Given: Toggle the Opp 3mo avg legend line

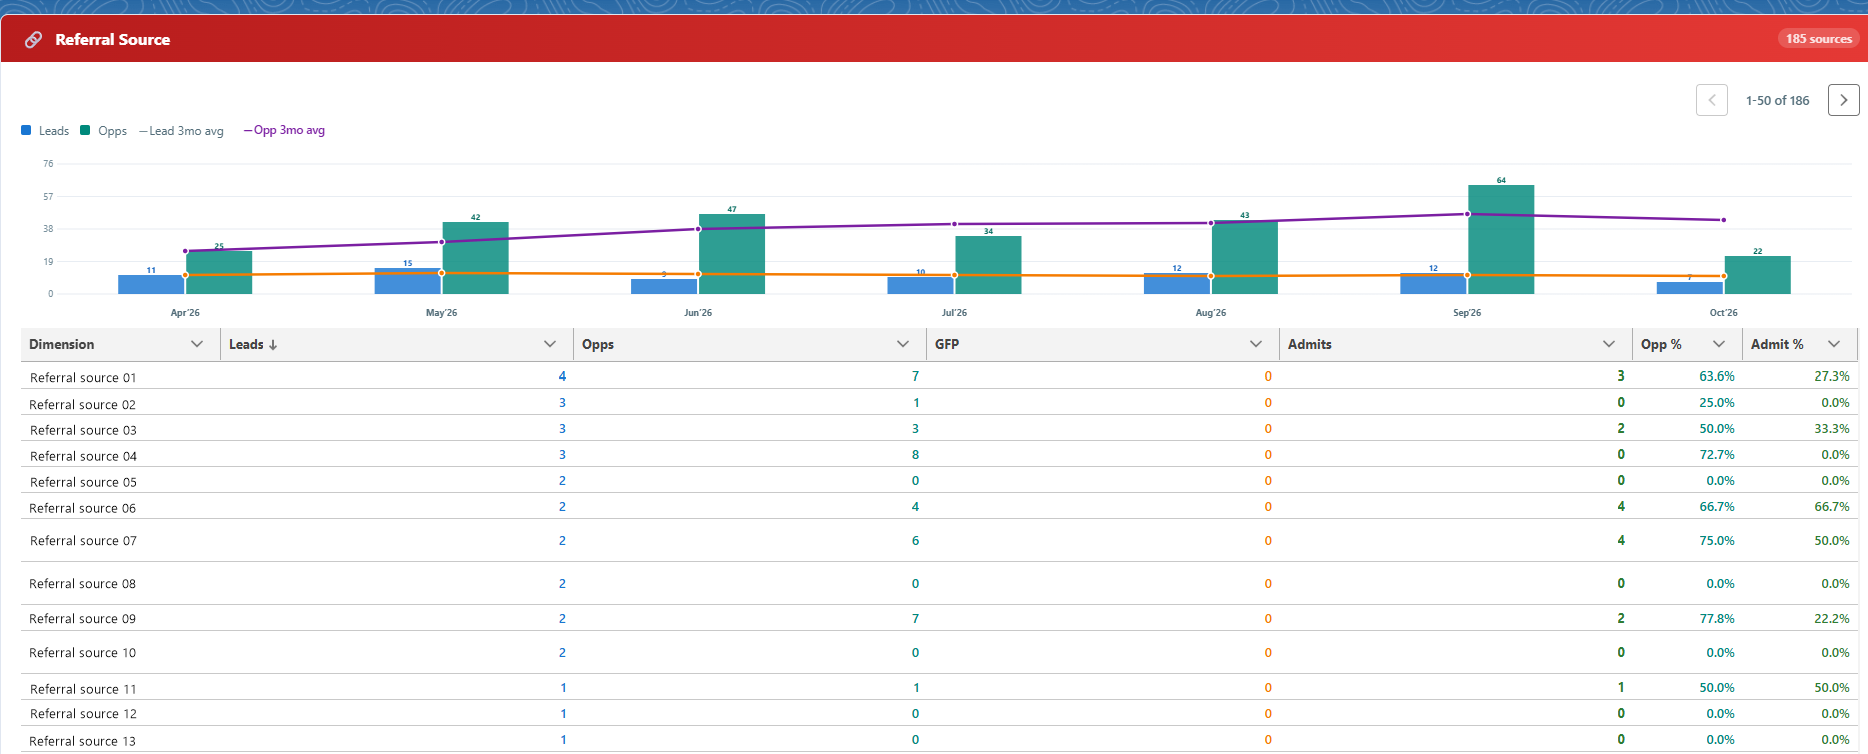Looking at the screenshot, I should click(x=284, y=130).
